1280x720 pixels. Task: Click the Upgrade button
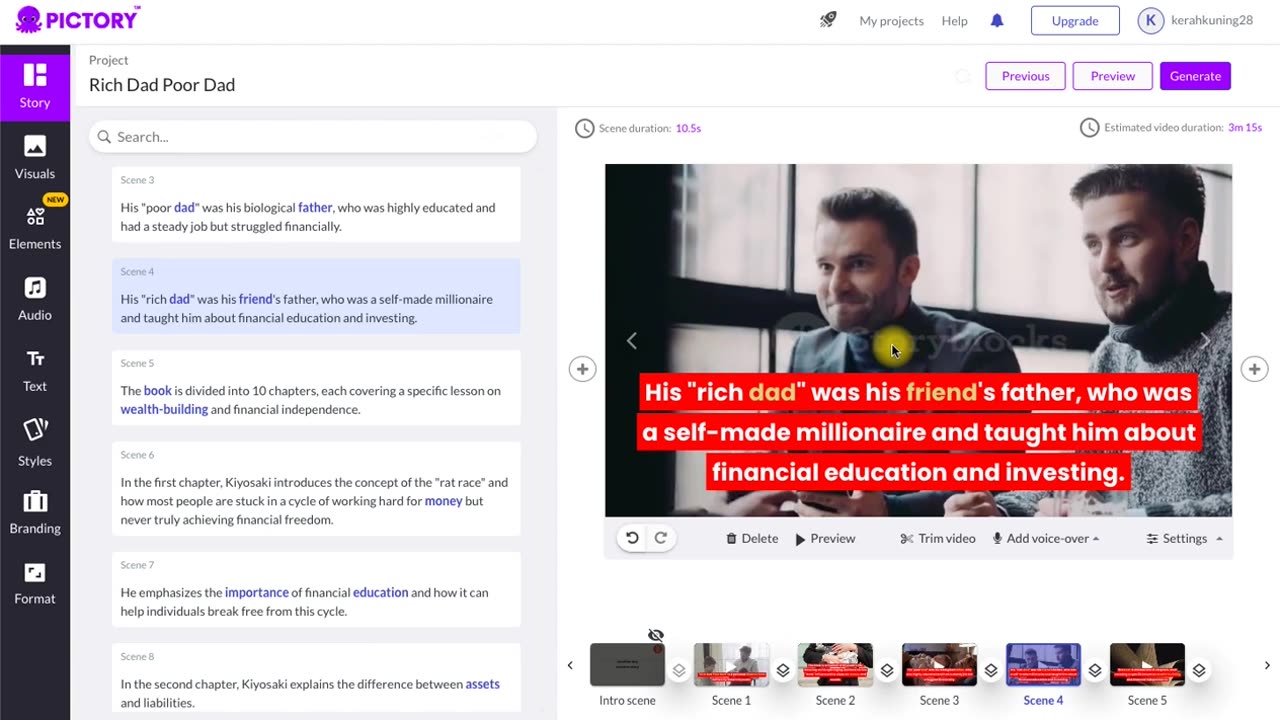(1075, 20)
